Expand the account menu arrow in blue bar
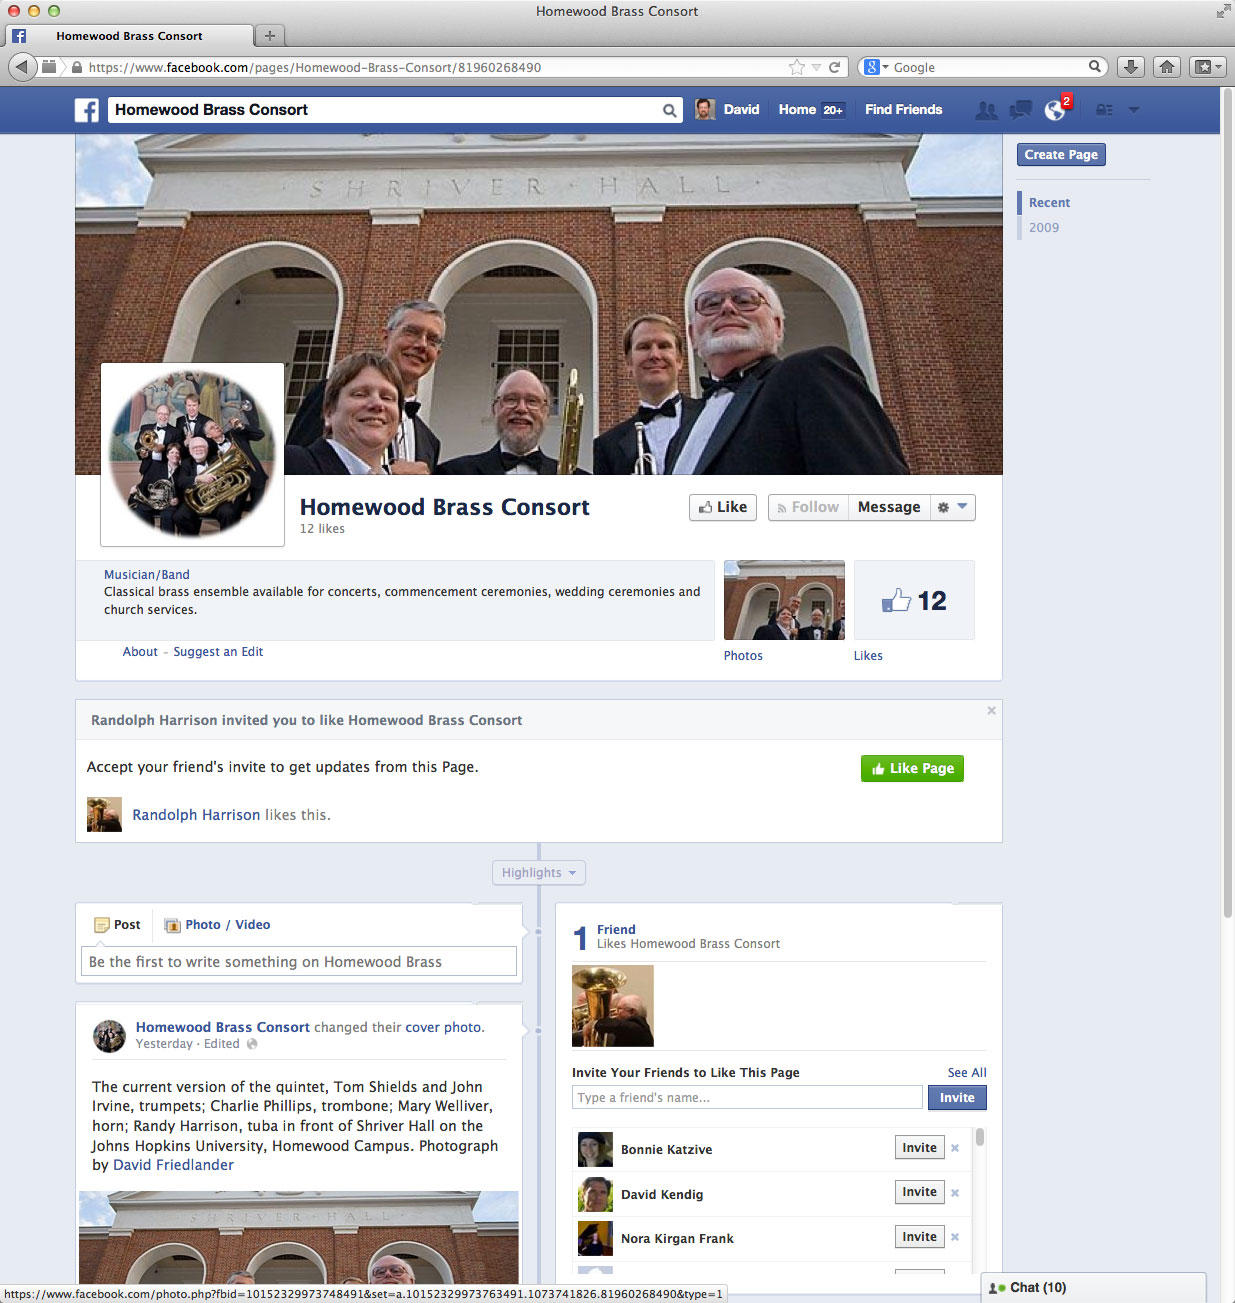The height and width of the screenshot is (1303, 1235). [x=1134, y=109]
